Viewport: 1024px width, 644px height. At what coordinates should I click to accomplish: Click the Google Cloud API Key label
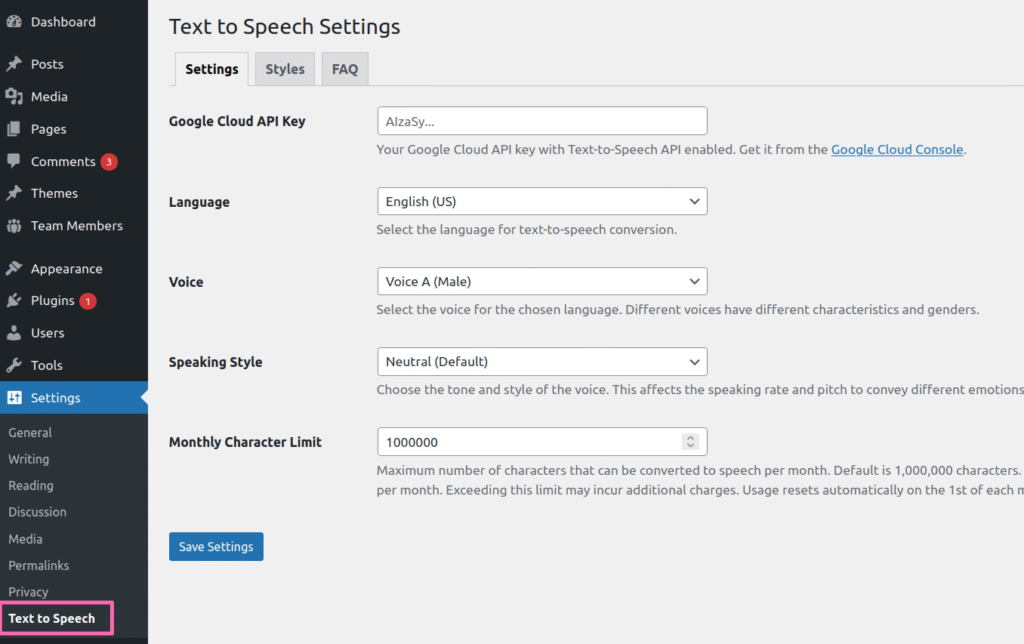pyautogui.click(x=237, y=121)
